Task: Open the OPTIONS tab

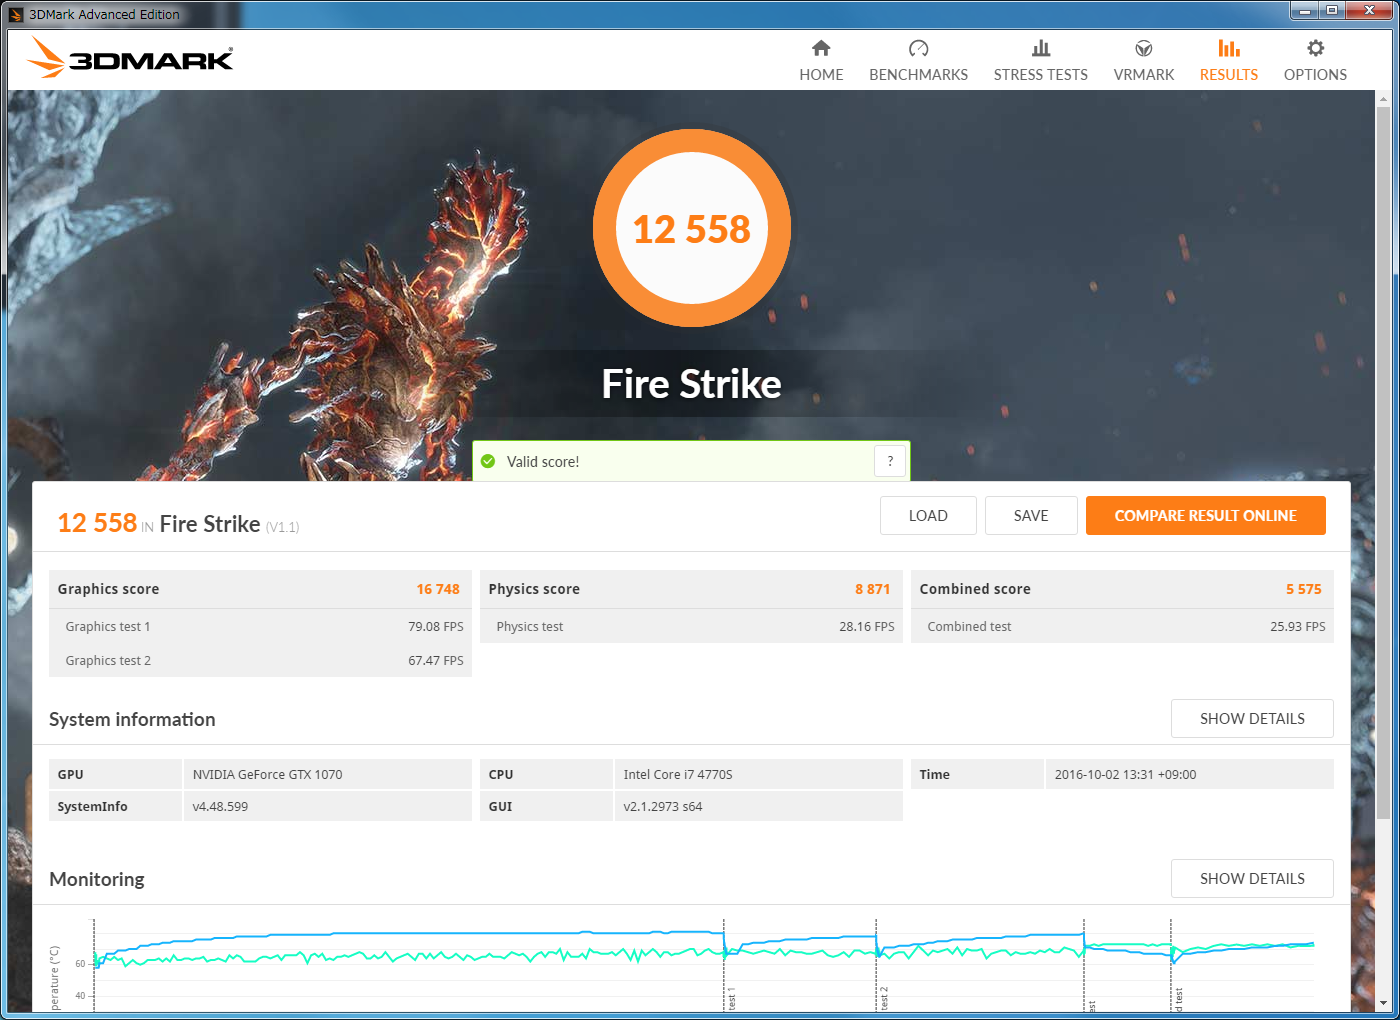Action: (x=1315, y=60)
